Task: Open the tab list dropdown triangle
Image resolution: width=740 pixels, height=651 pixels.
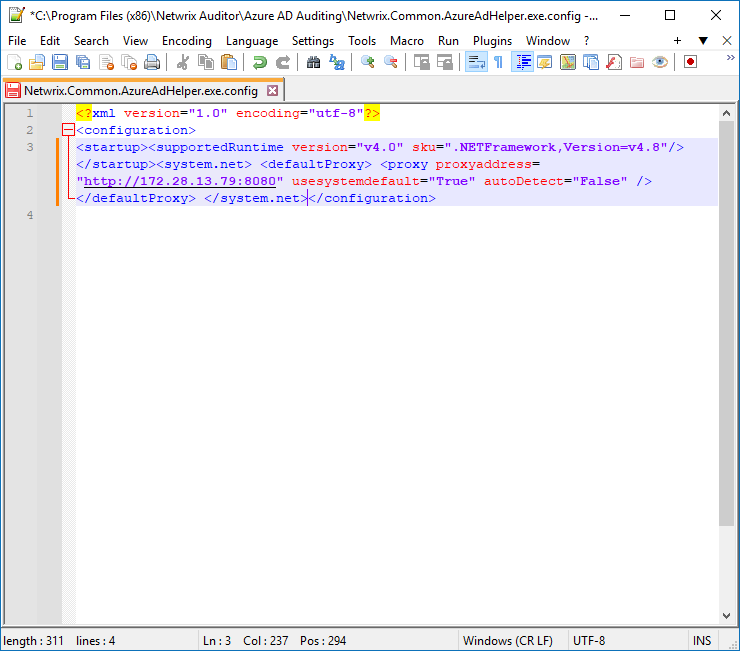Action: (x=703, y=41)
